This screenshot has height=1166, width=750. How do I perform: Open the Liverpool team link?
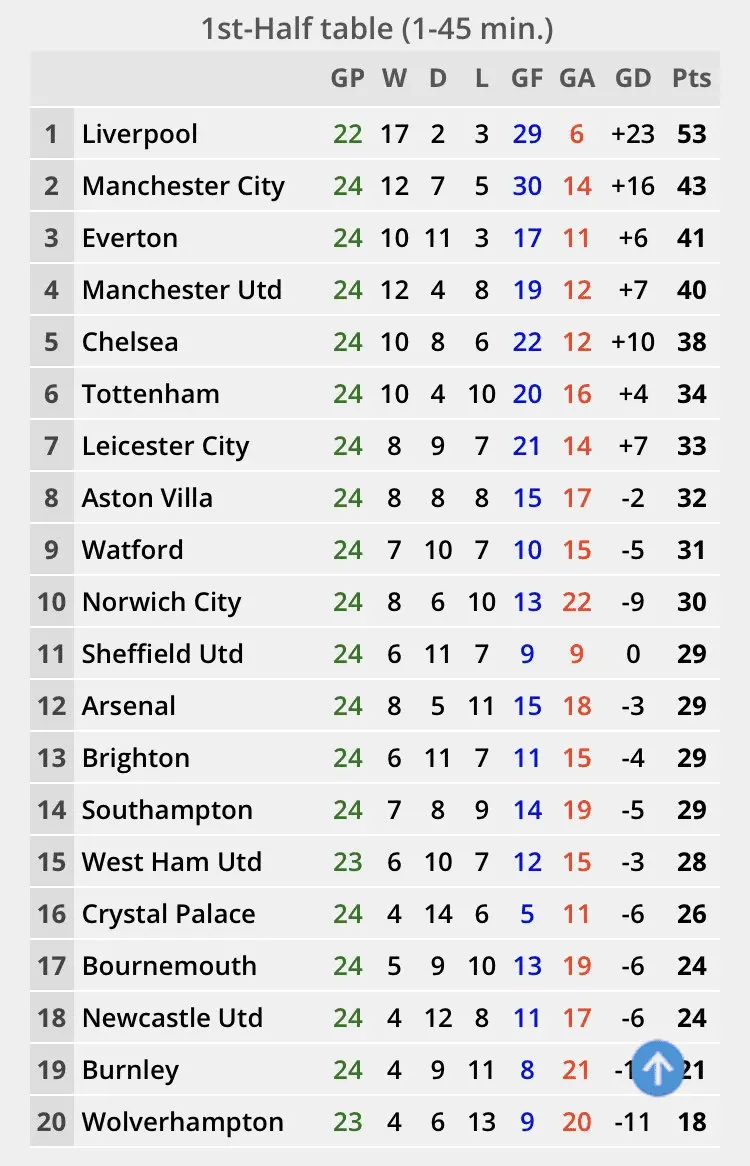click(140, 134)
